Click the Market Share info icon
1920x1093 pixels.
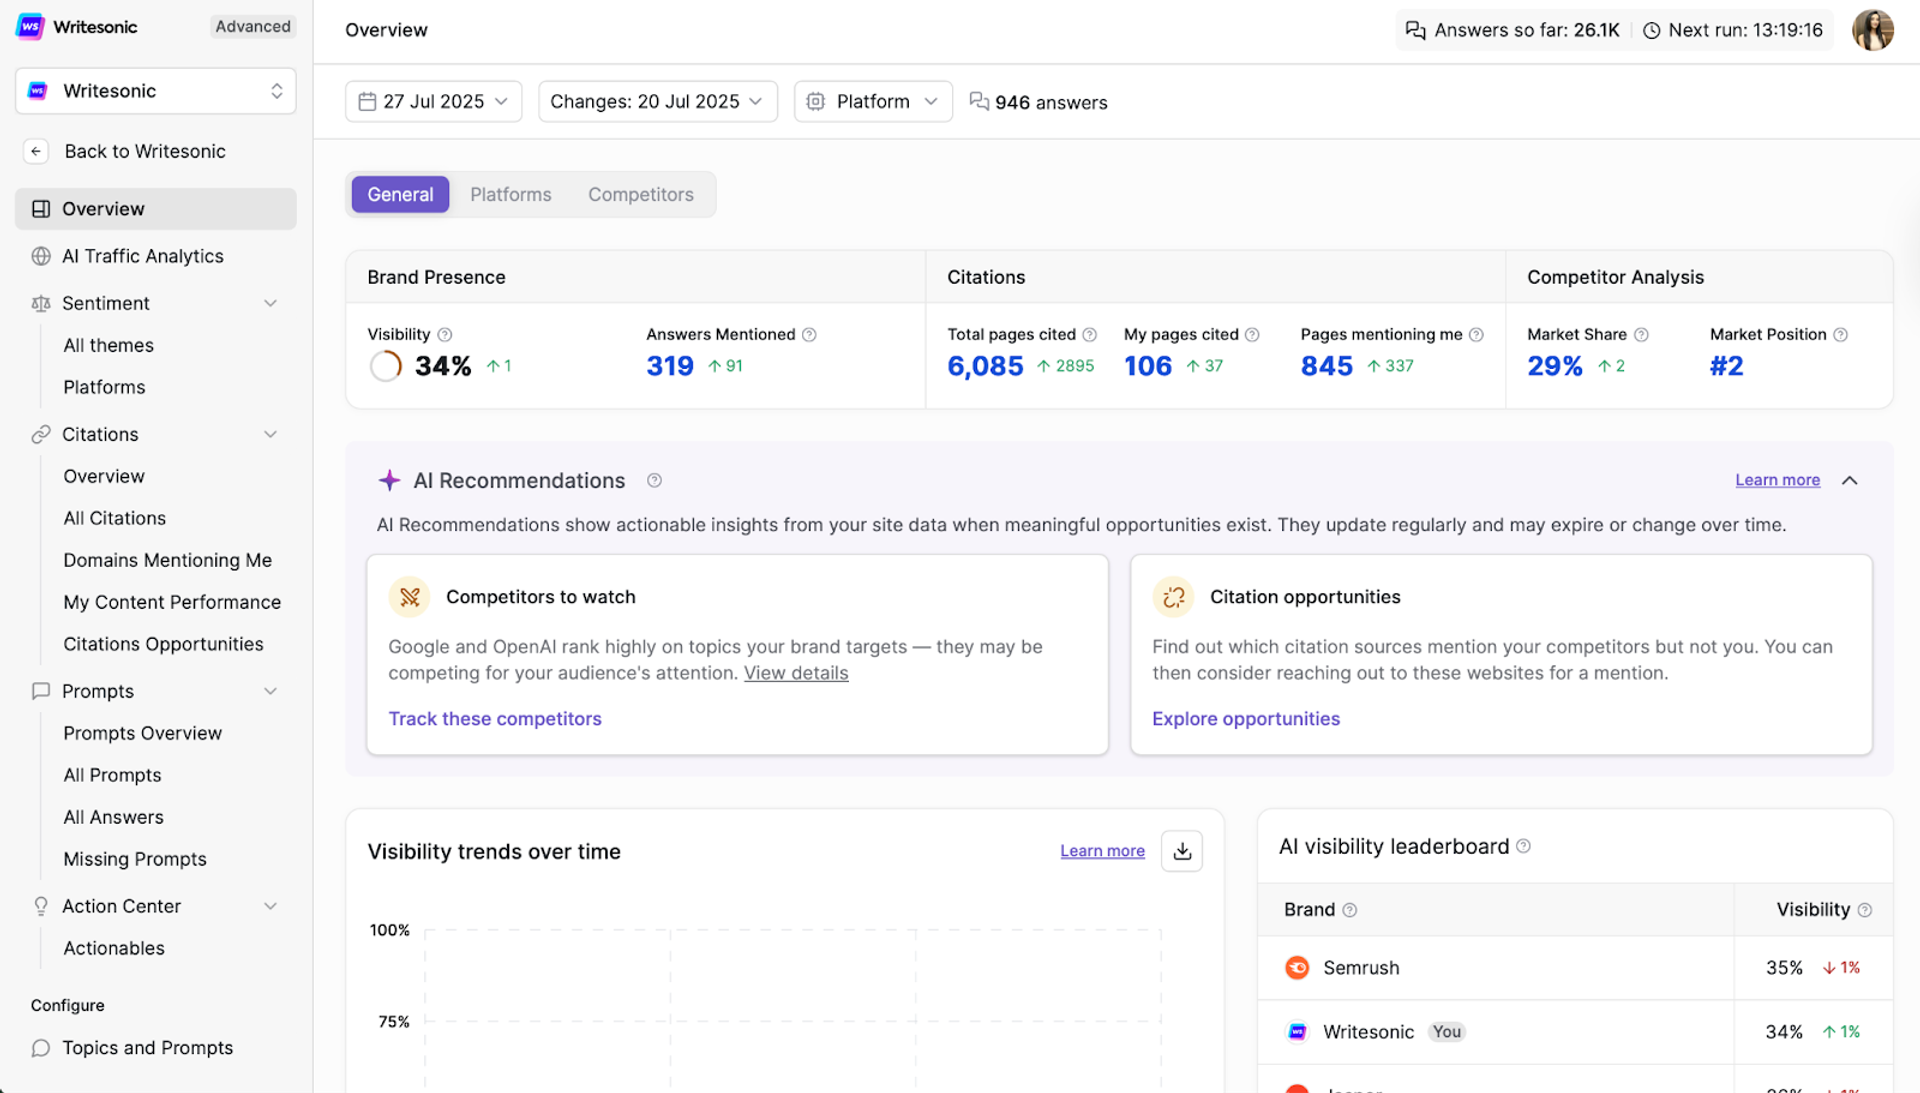pyautogui.click(x=1641, y=335)
